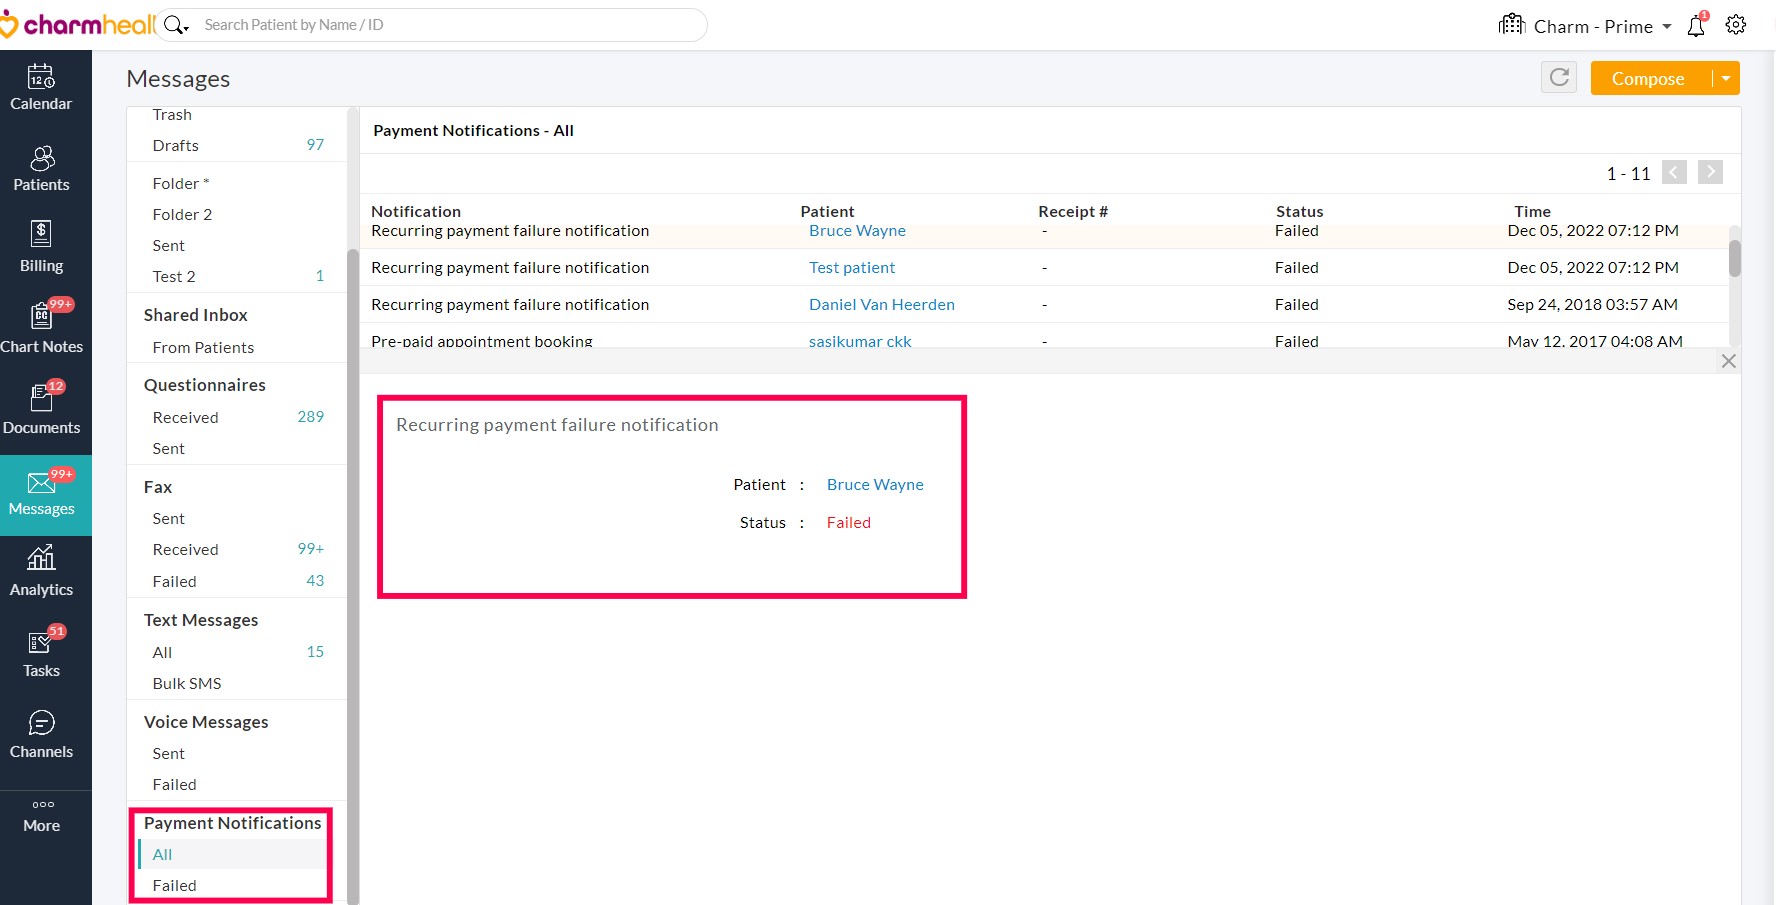Click the Compose button
This screenshot has width=1776, height=905.
1648,78
